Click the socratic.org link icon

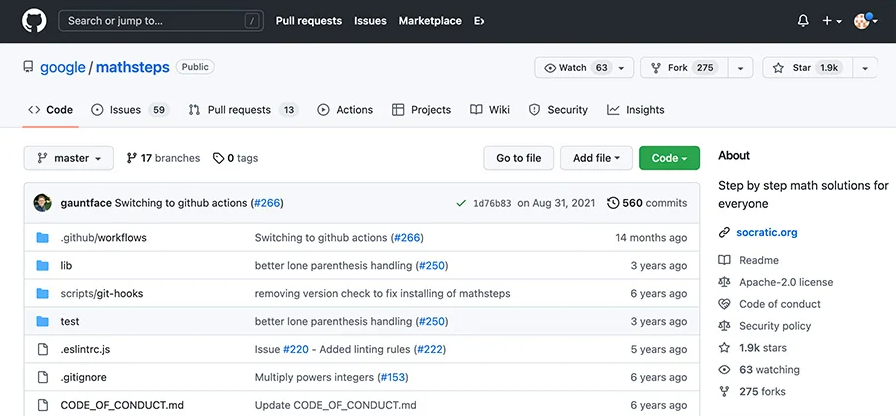[724, 233]
